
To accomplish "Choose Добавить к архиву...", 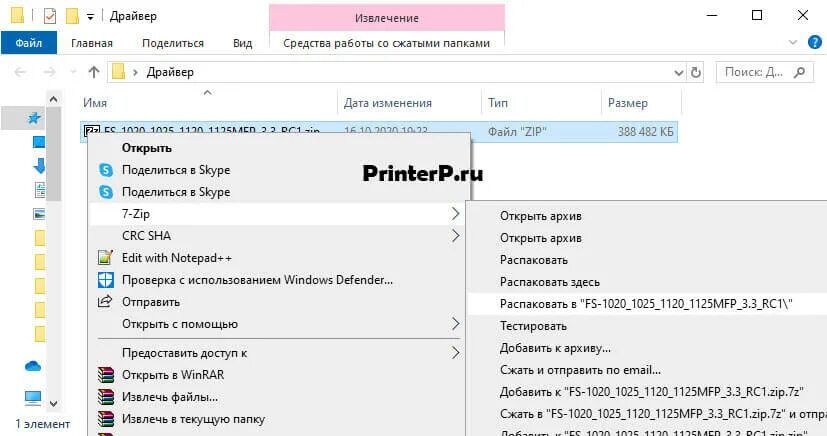I will 647,348.
